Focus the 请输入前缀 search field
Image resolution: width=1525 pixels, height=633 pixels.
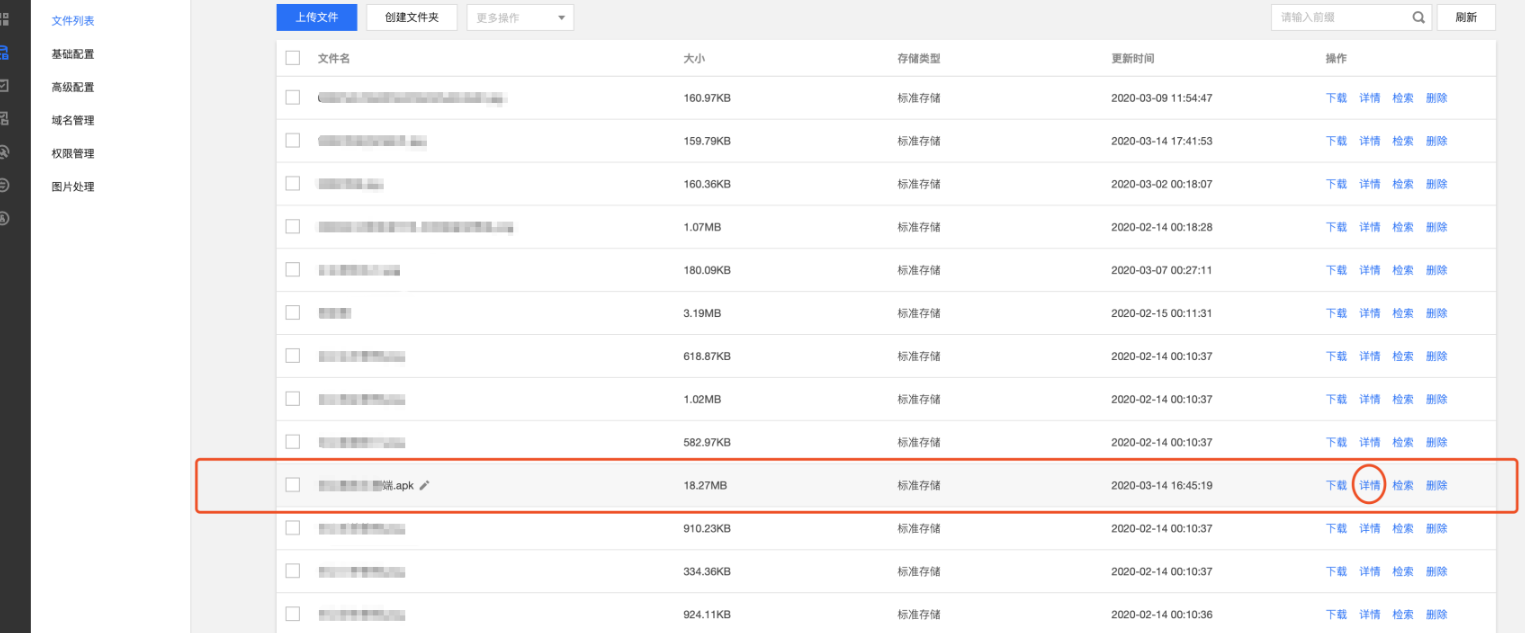[1340, 17]
